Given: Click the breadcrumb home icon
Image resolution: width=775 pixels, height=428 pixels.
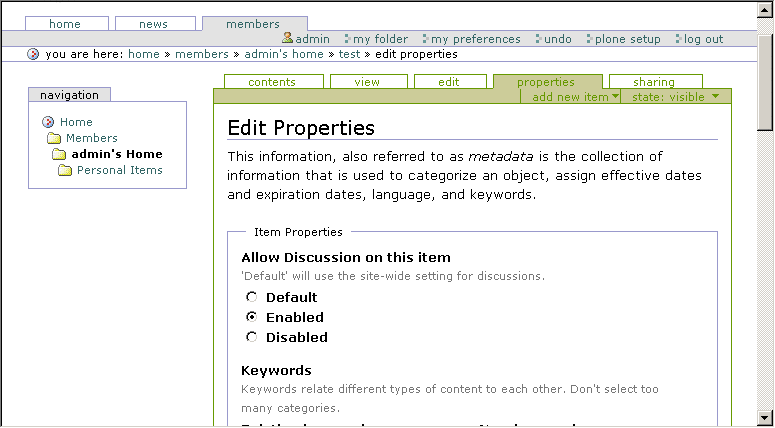Looking at the screenshot, I should tap(34, 54).
